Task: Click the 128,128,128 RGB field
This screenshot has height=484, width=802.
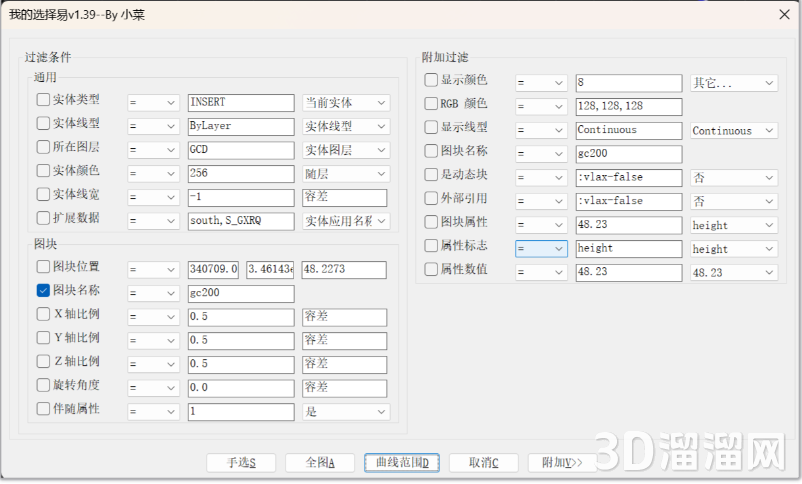Action: 629,106
